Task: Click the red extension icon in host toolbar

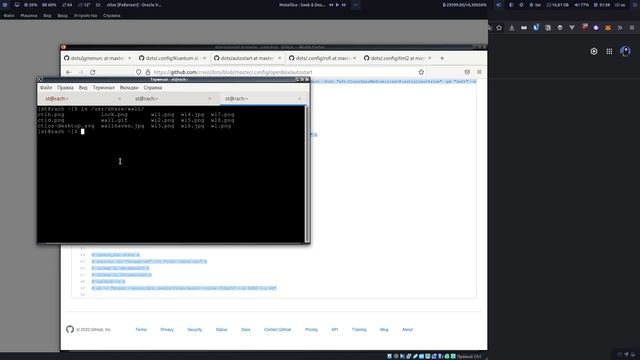Action: pos(584,28)
